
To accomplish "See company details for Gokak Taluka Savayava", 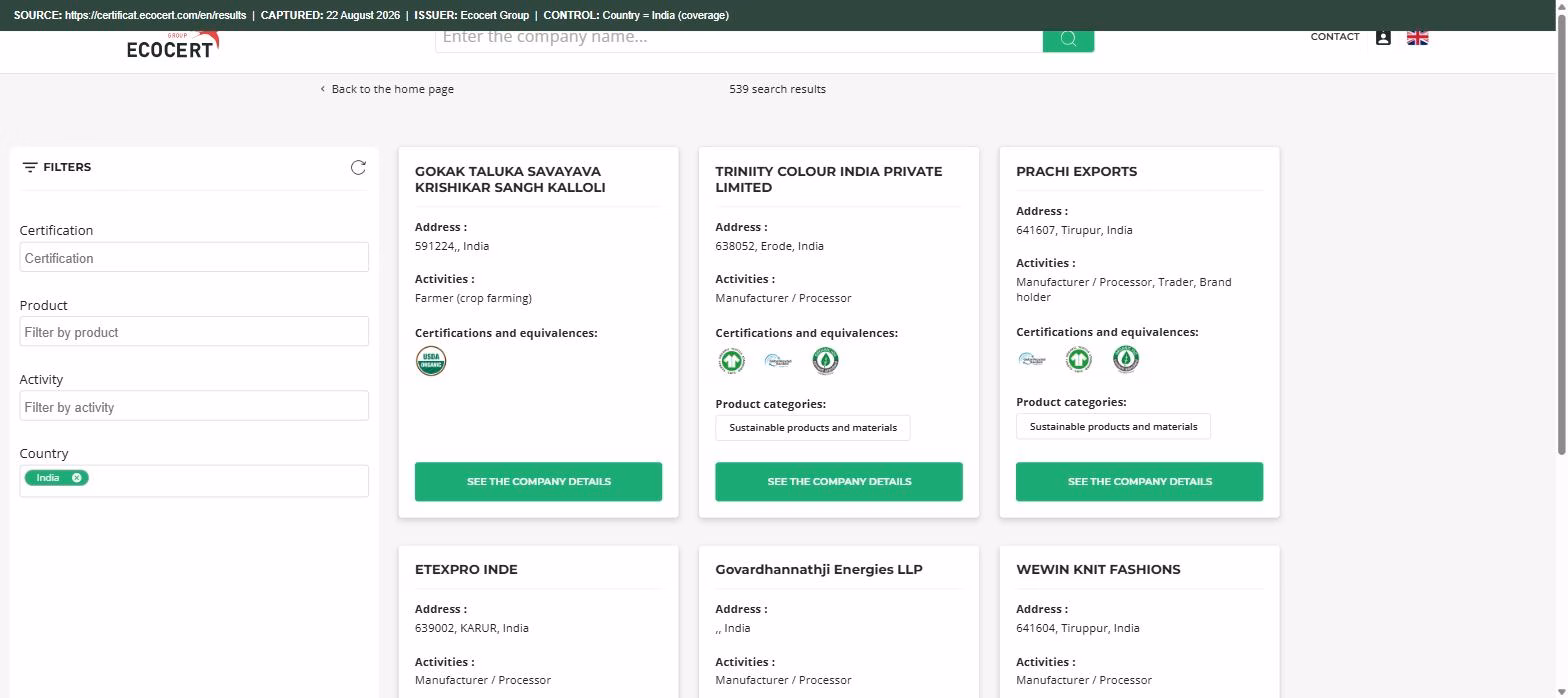I will [538, 481].
